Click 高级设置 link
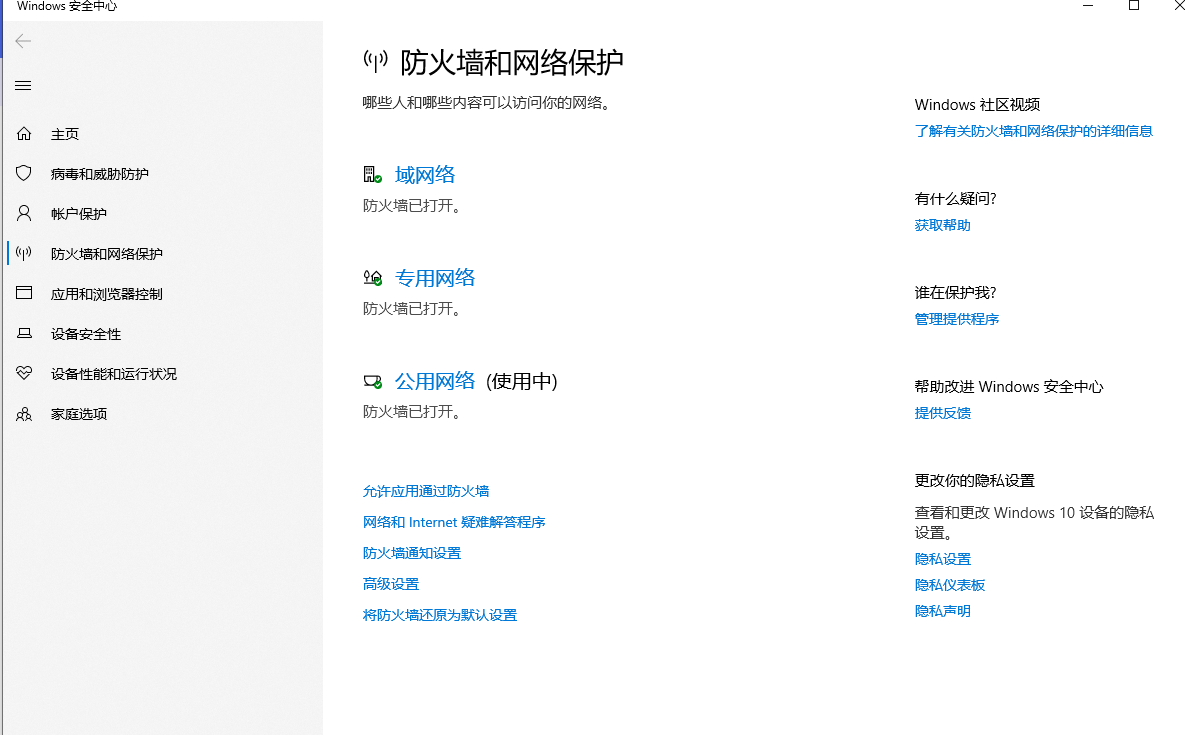Viewport: 1202px width, 735px height. point(391,584)
